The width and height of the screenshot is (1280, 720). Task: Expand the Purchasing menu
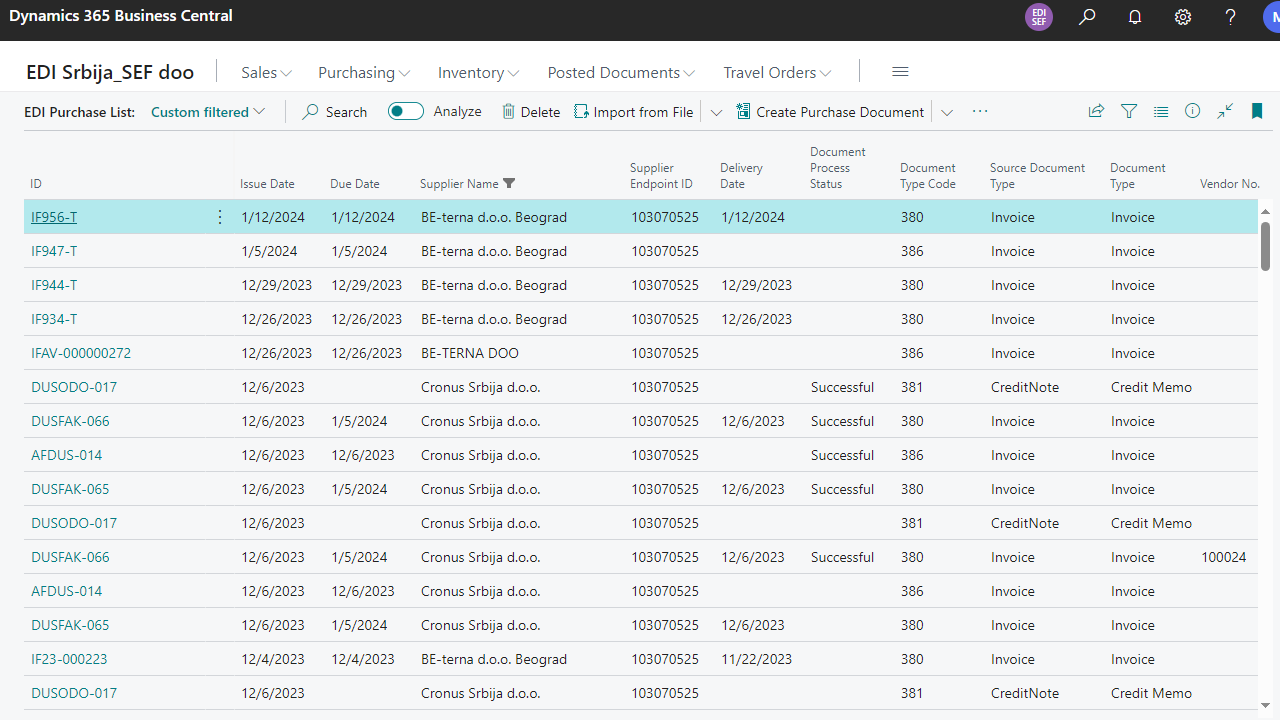[x=364, y=73]
